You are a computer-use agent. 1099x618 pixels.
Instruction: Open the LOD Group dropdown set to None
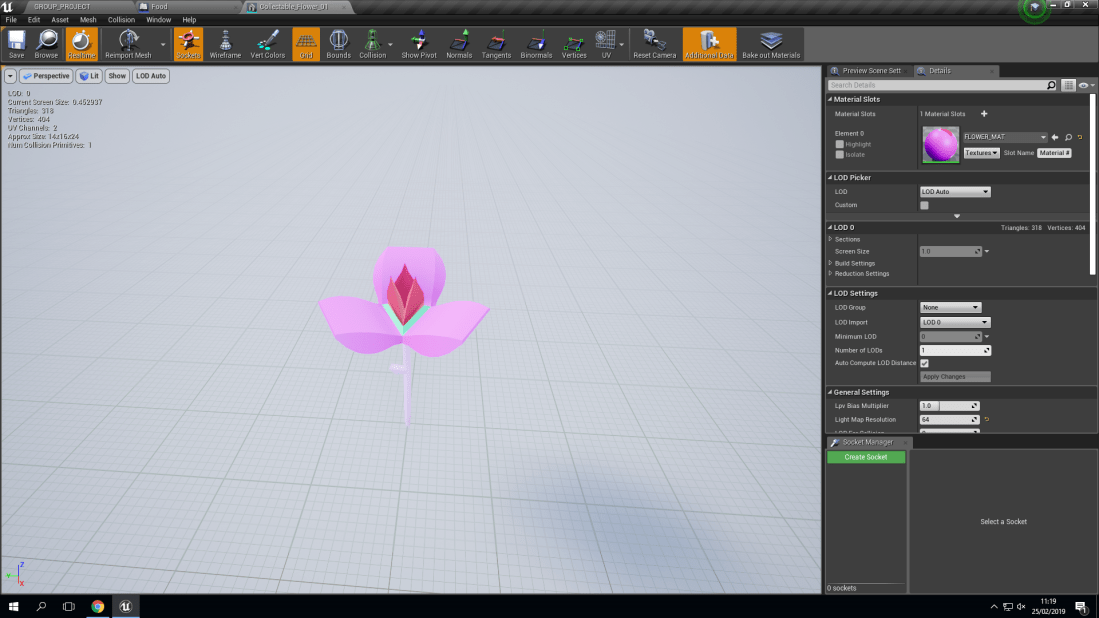950,307
